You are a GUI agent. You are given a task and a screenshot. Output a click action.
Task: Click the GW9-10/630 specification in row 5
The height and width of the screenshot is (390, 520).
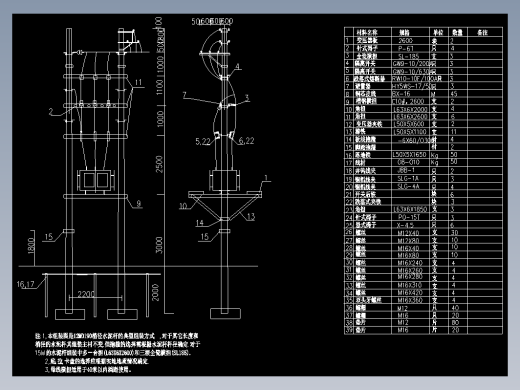pos(411,71)
